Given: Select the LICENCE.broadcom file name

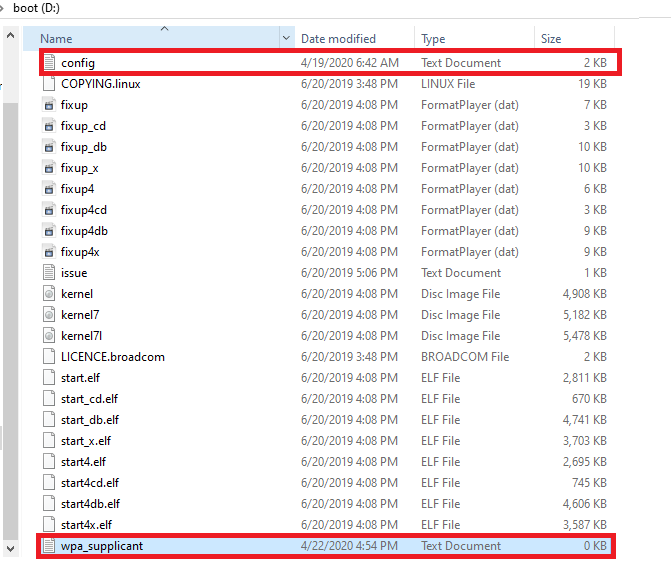Looking at the screenshot, I should [113, 357].
